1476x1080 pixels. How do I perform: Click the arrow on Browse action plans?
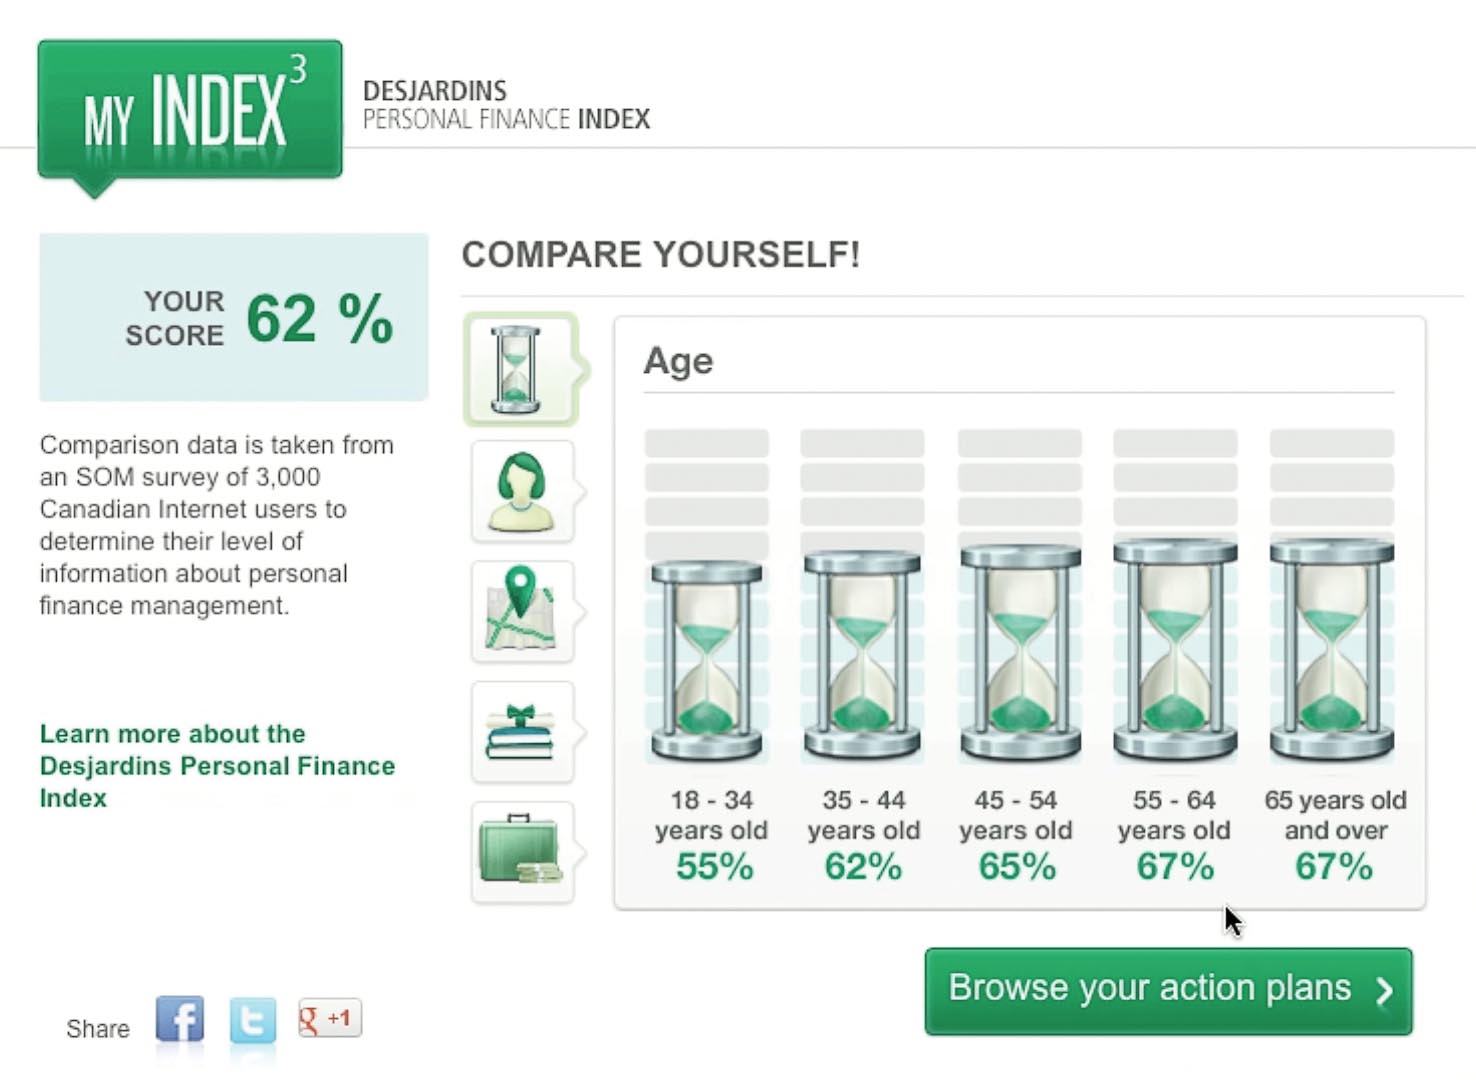(1384, 991)
